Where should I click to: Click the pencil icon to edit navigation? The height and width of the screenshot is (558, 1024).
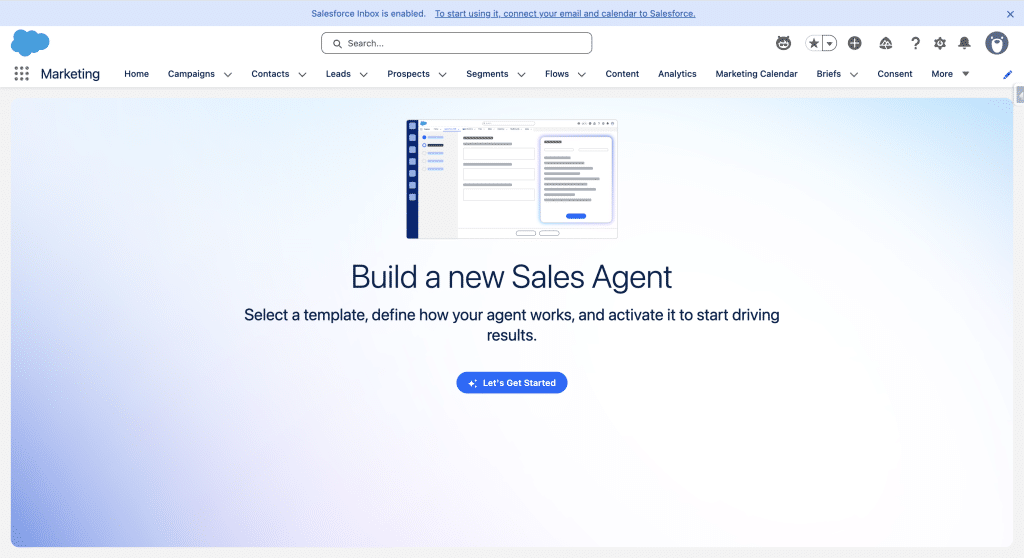pos(1008,74)
